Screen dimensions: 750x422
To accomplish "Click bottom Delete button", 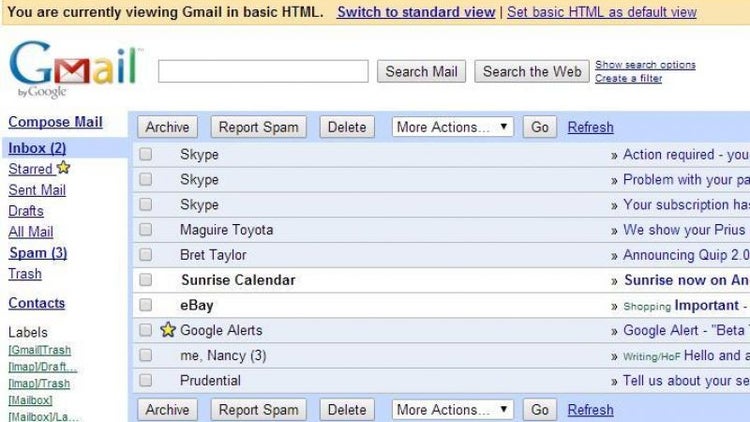I will [x=347, y=410].
